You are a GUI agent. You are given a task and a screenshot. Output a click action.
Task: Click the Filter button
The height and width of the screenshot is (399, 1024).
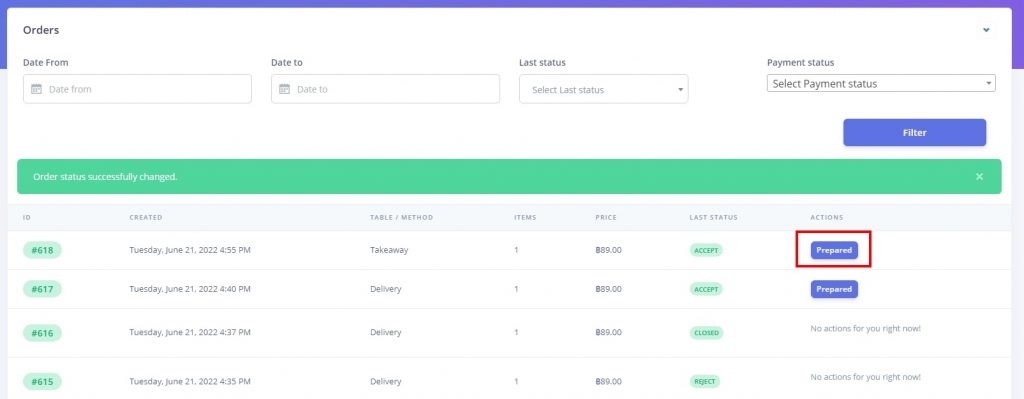pyautogui.click(x=914, y=133)
